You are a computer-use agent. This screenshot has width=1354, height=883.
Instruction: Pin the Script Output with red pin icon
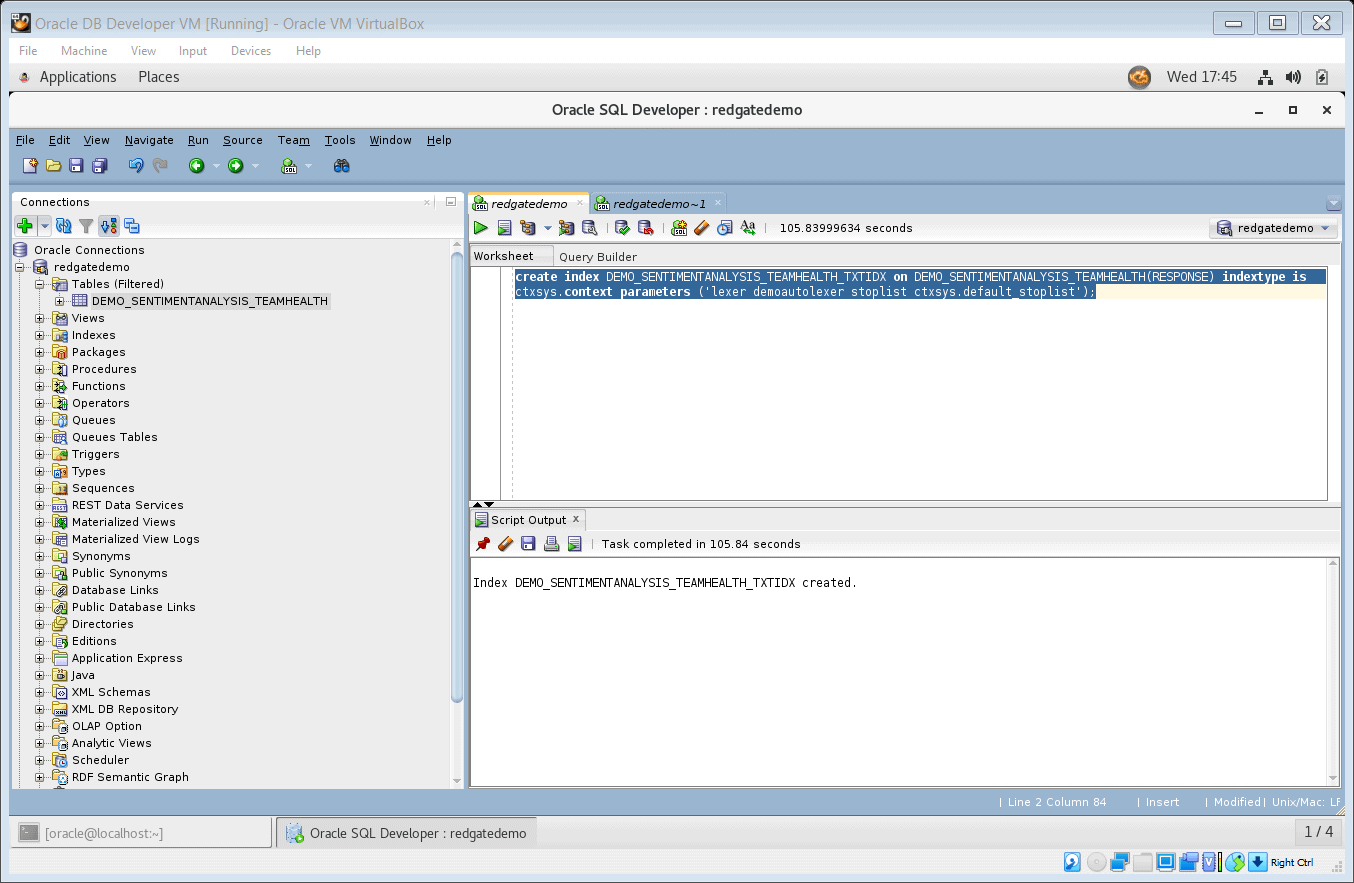pyautogui.click(x=483, y=544)
